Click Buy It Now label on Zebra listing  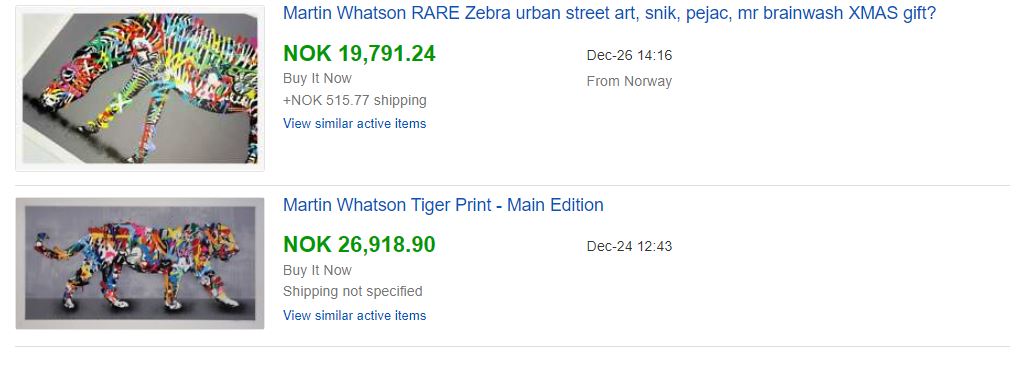317,78
